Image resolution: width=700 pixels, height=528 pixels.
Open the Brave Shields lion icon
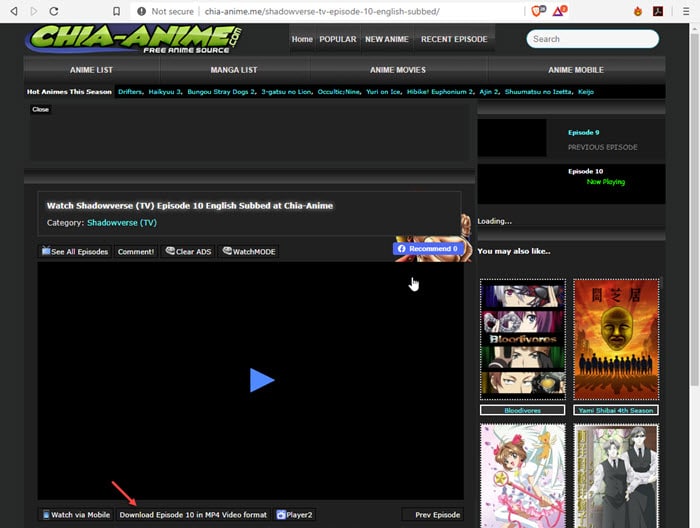coord(538,11)
